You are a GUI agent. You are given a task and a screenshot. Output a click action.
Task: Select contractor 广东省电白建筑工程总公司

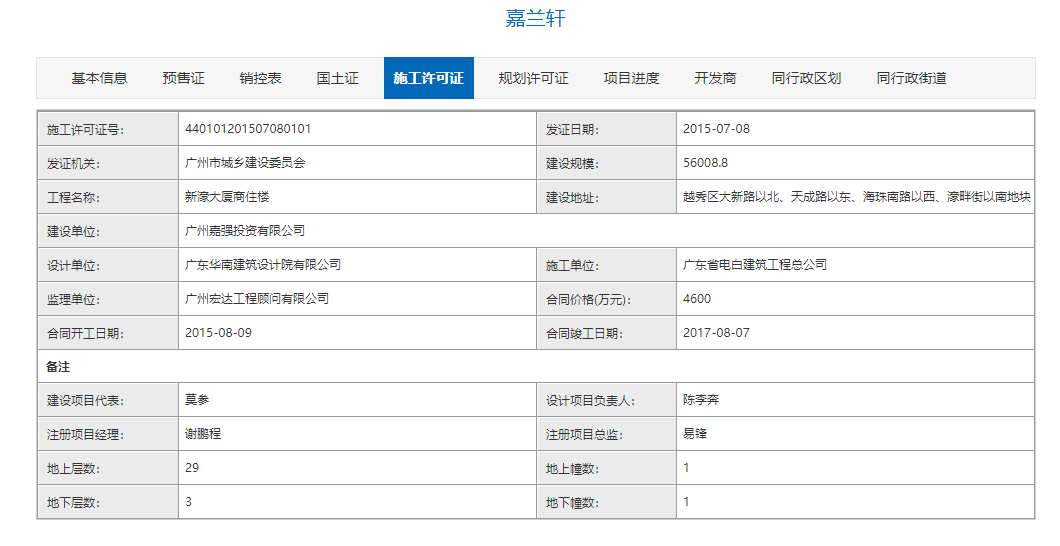pyautogui.click(x=755, y=264)
